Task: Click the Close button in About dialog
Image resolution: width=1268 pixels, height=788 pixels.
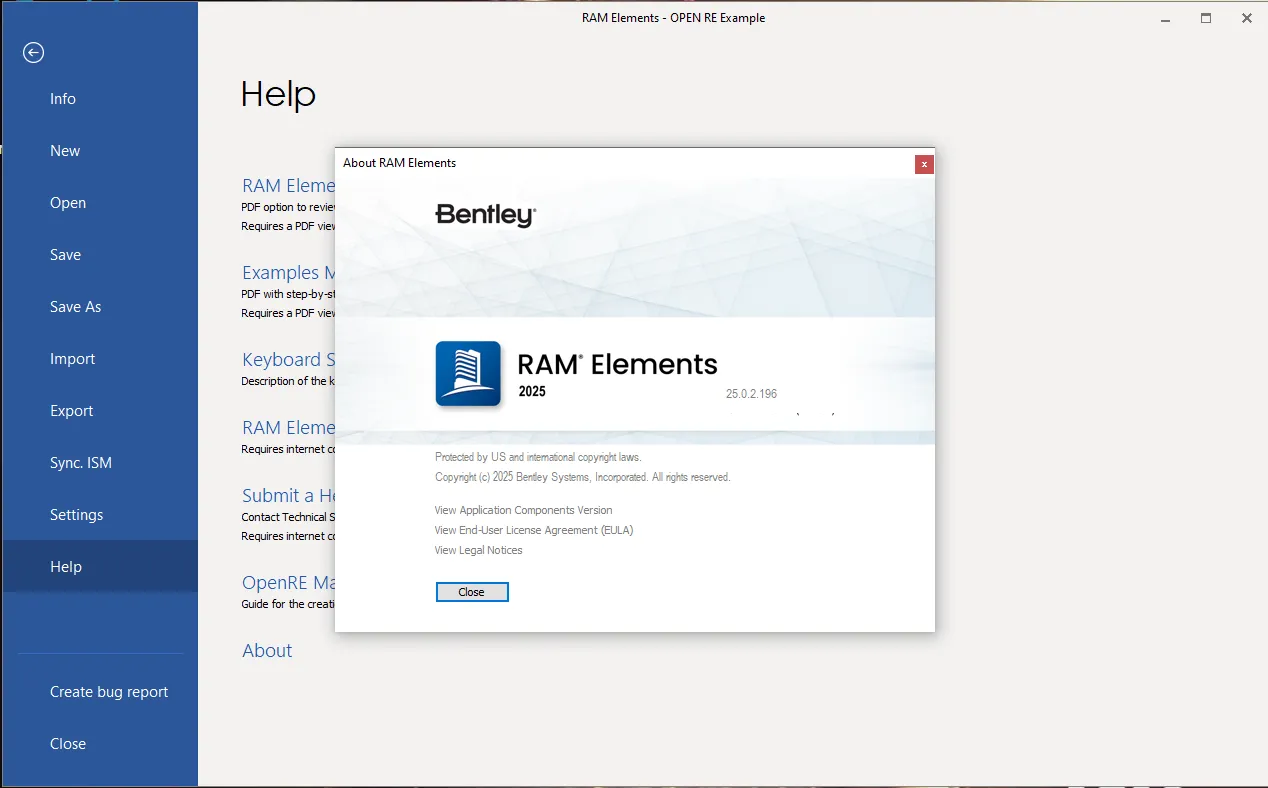Action: coord(472,592)
